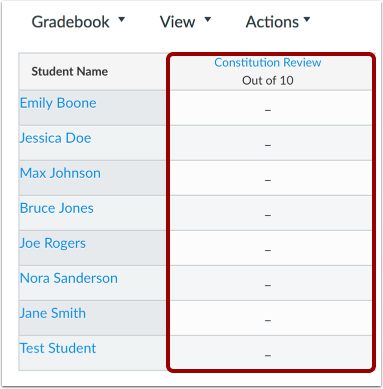The width and height of the screenshot is (383, 389).
Task: Click the arrow next to View
Action: (208, 20)
